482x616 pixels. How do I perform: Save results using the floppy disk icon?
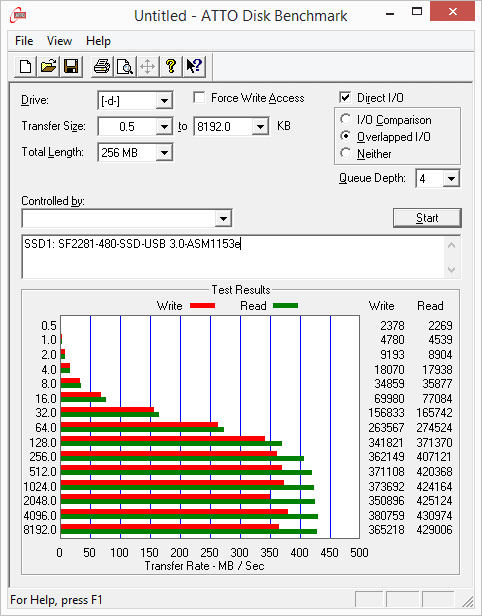click(x=71, y=66)
